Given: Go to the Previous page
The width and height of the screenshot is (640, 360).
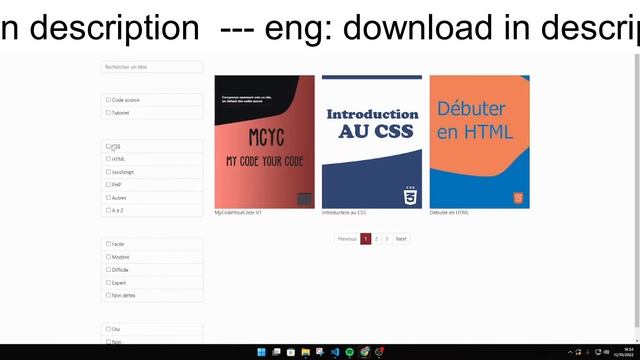Looking at the screenshot, I should click(347, 239).
